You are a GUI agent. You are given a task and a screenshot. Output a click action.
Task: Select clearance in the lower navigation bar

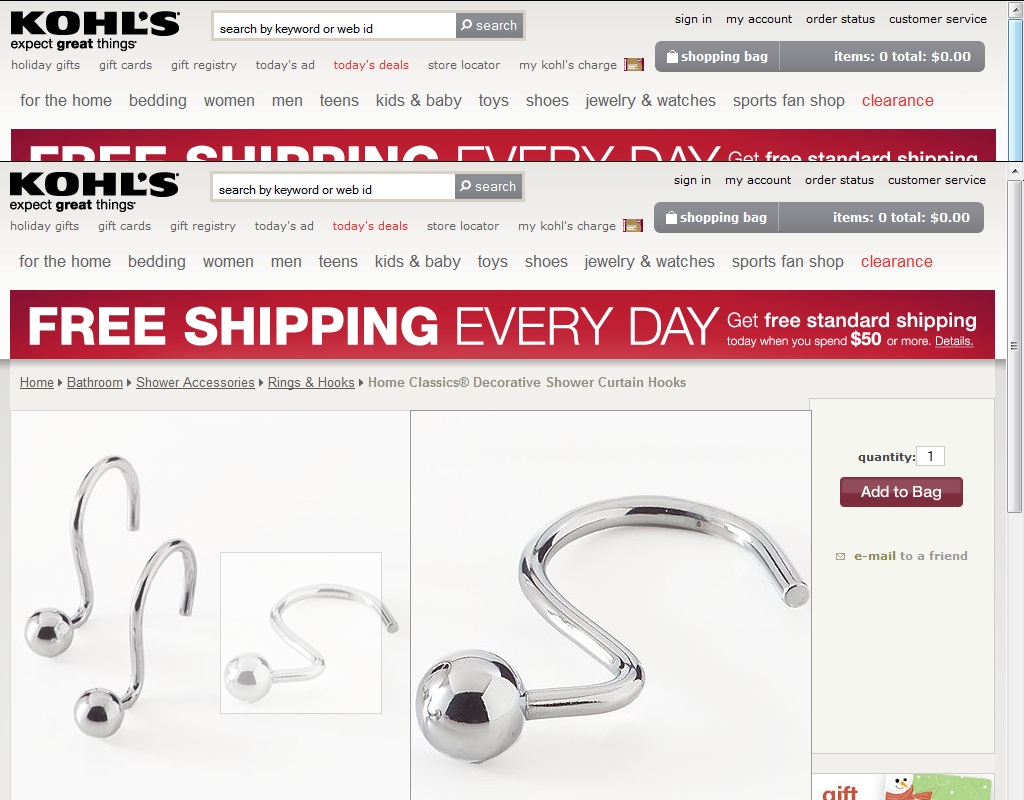tap(897, 261)
